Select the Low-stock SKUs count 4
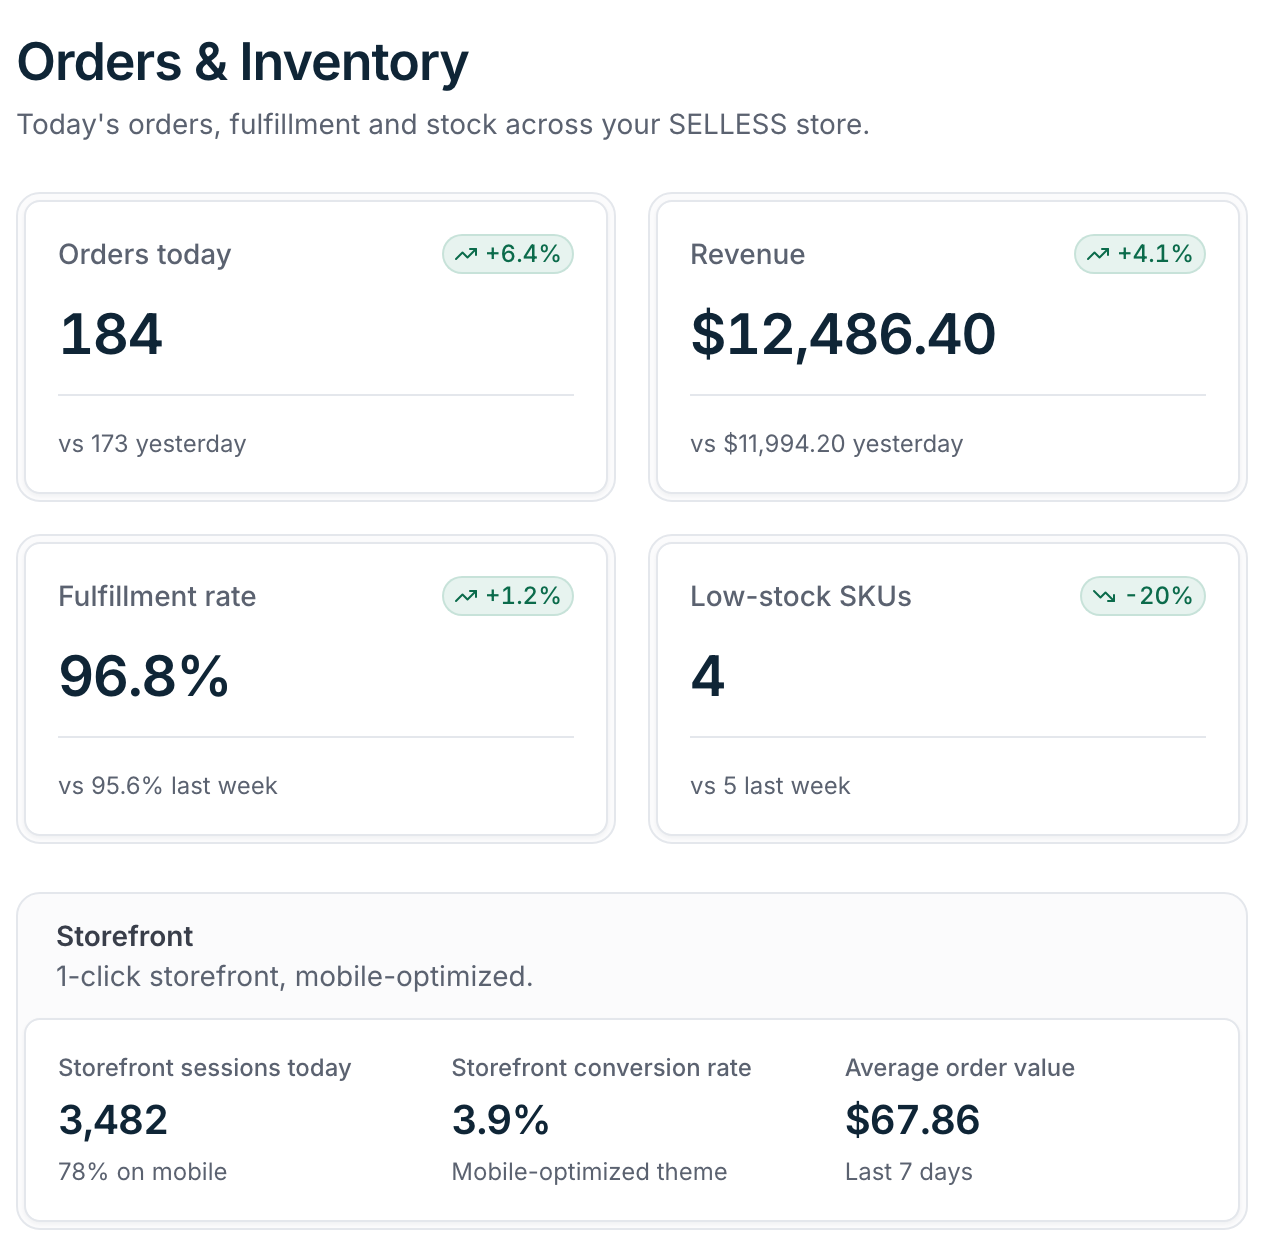1264x1252 pixels. click(x=708, y=676)
